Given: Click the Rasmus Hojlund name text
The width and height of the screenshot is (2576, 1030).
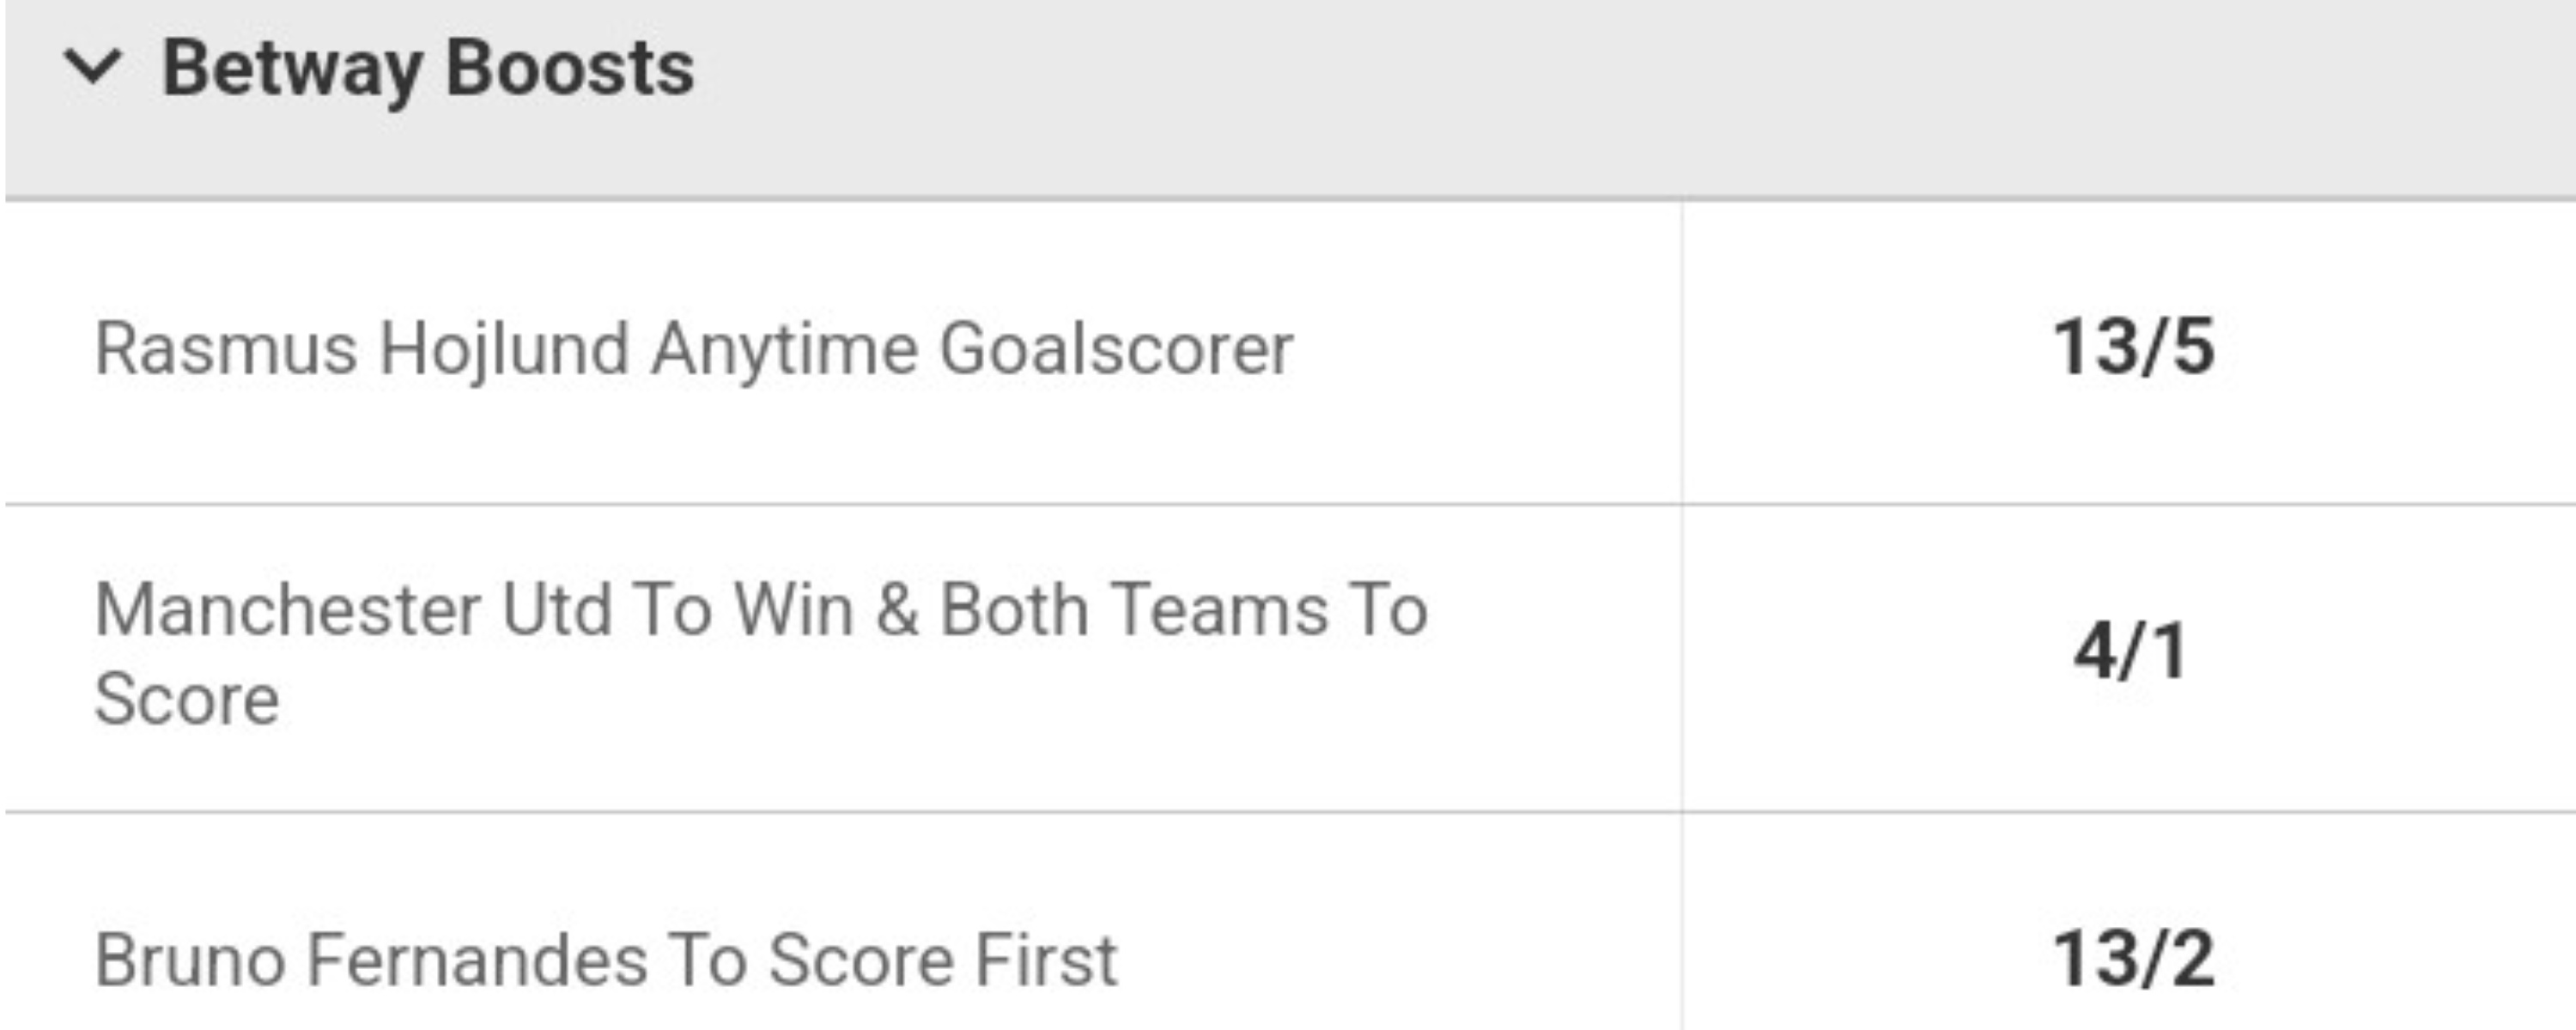Looking at the screenshot, I should point(360,350).
